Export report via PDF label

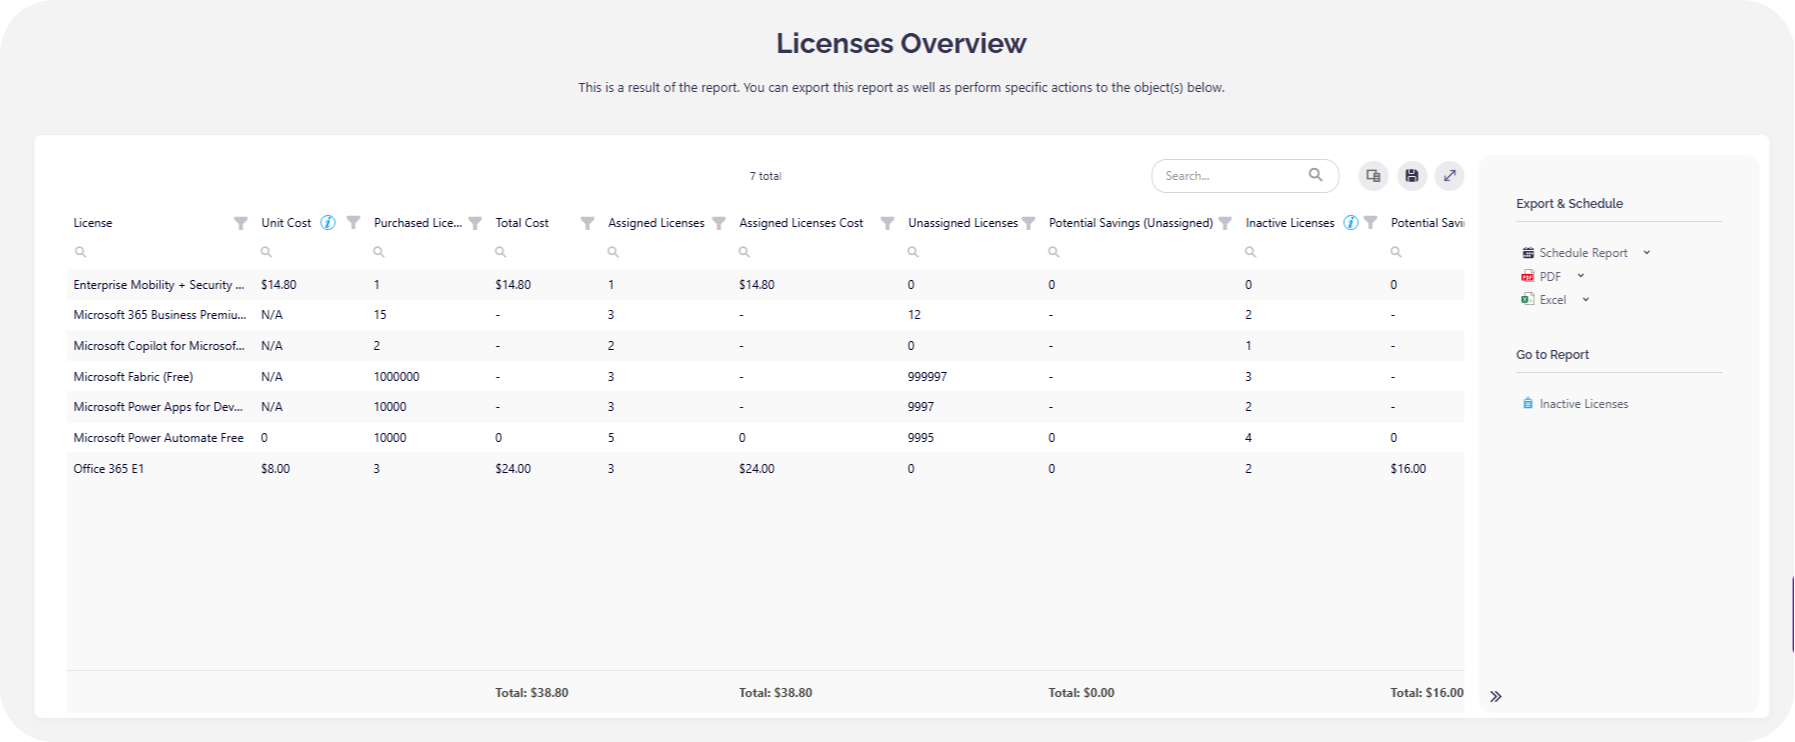1550,276
